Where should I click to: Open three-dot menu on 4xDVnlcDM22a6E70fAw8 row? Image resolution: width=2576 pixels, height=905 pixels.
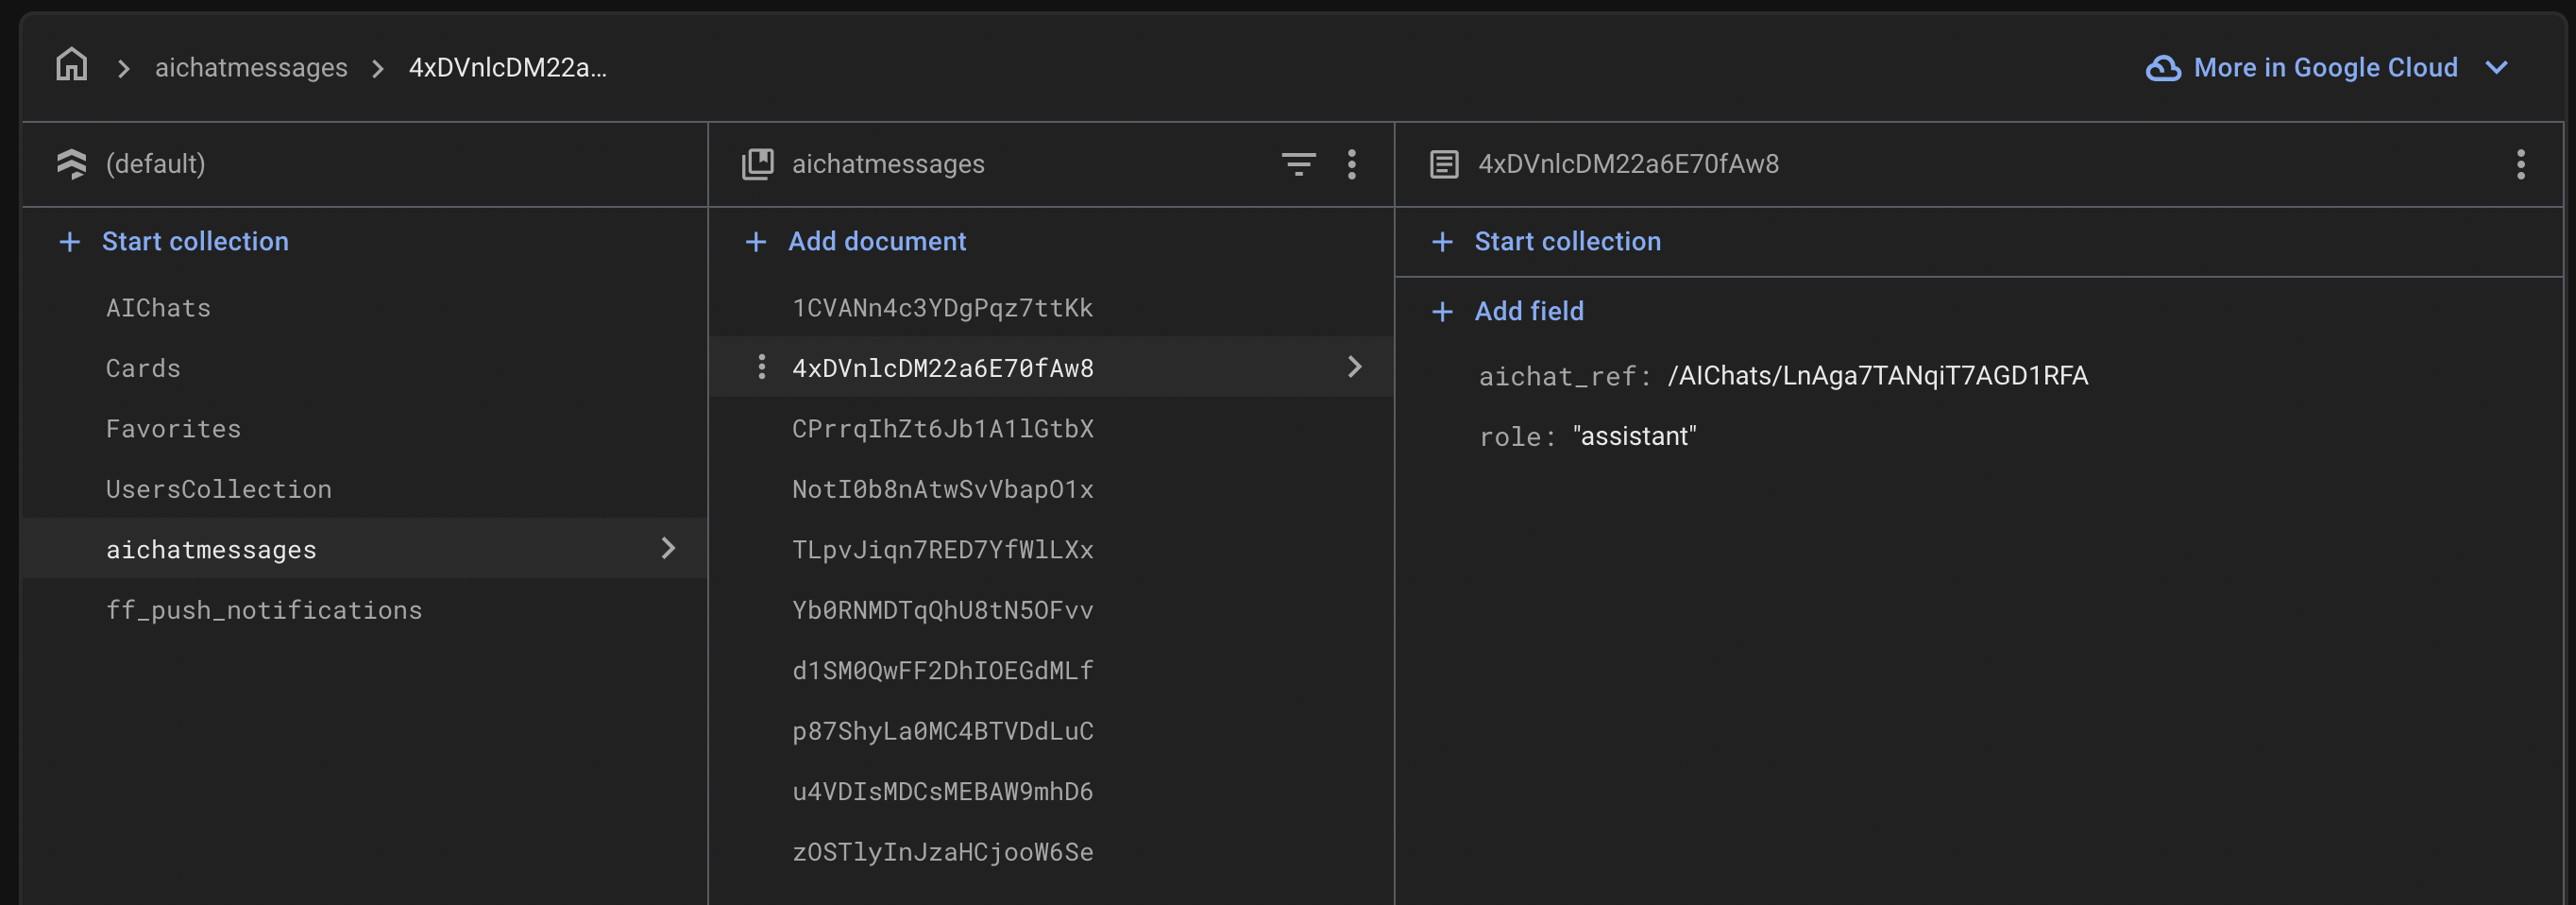(762, 367)
